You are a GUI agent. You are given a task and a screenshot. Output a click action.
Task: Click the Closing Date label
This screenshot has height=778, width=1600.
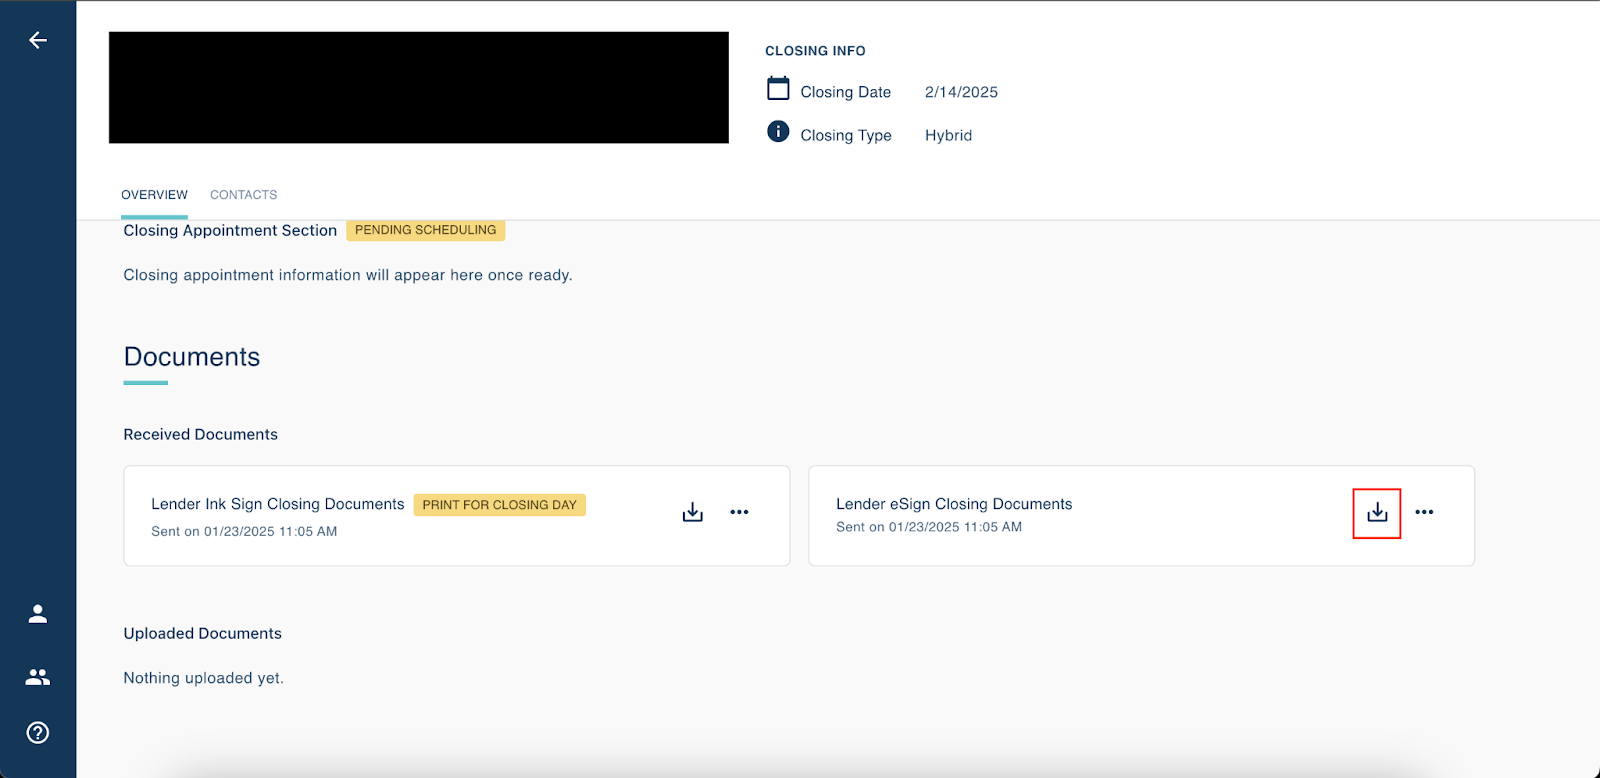pos(845,92)
